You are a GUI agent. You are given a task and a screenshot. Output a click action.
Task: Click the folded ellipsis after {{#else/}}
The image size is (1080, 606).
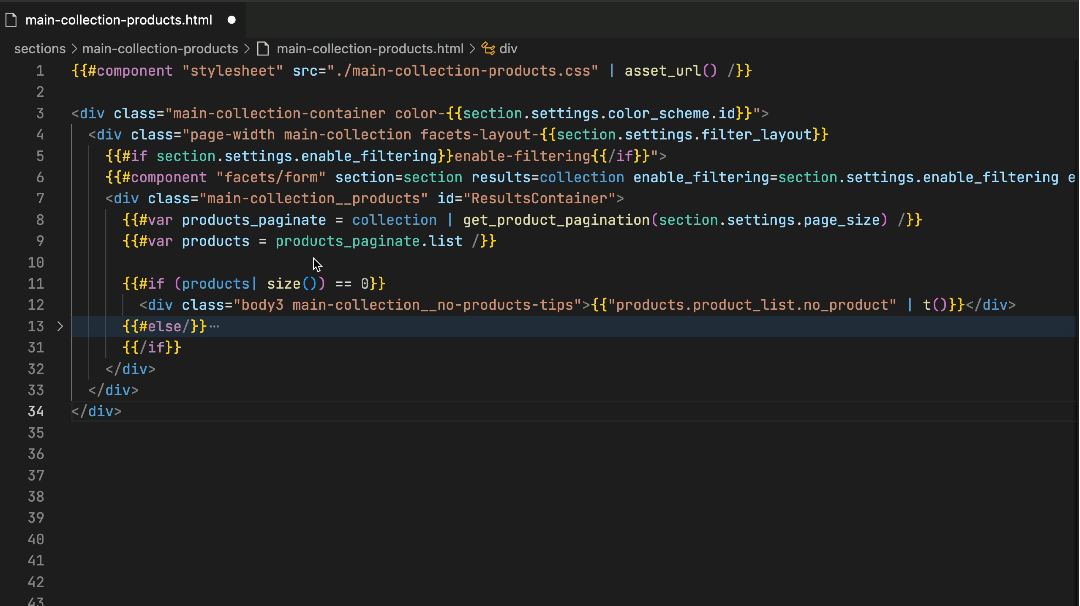click(x=214, y=327)
